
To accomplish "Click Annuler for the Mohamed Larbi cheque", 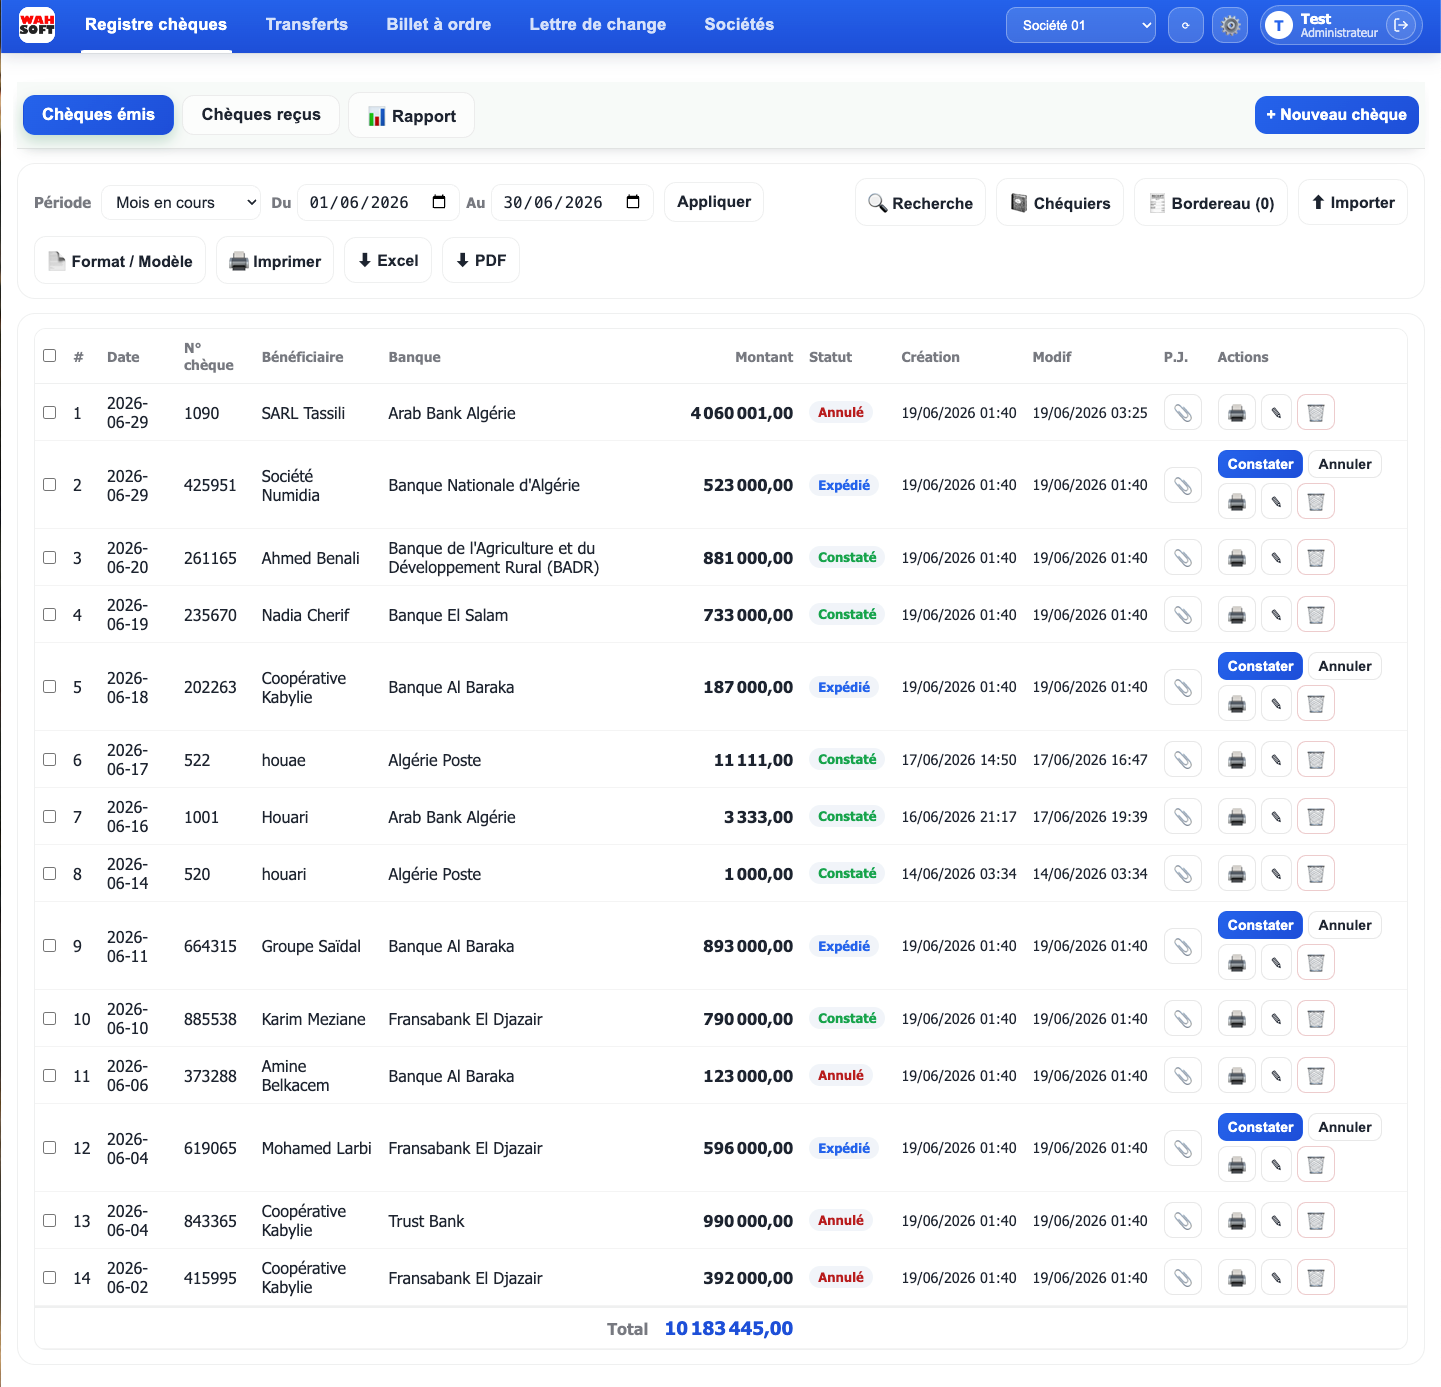I will 1345,1127.
